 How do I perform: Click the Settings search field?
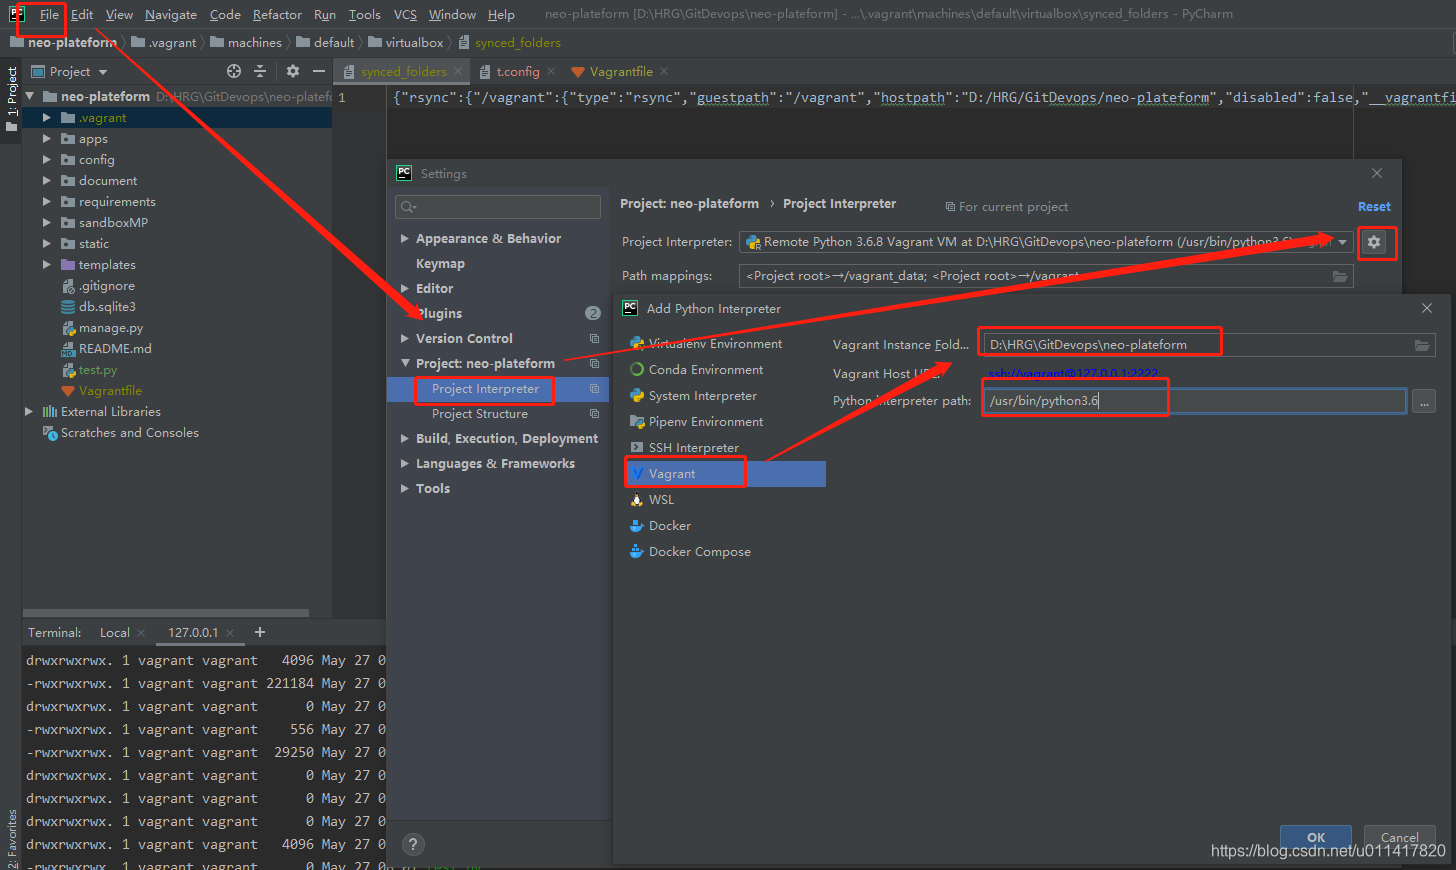coord(498,206)
